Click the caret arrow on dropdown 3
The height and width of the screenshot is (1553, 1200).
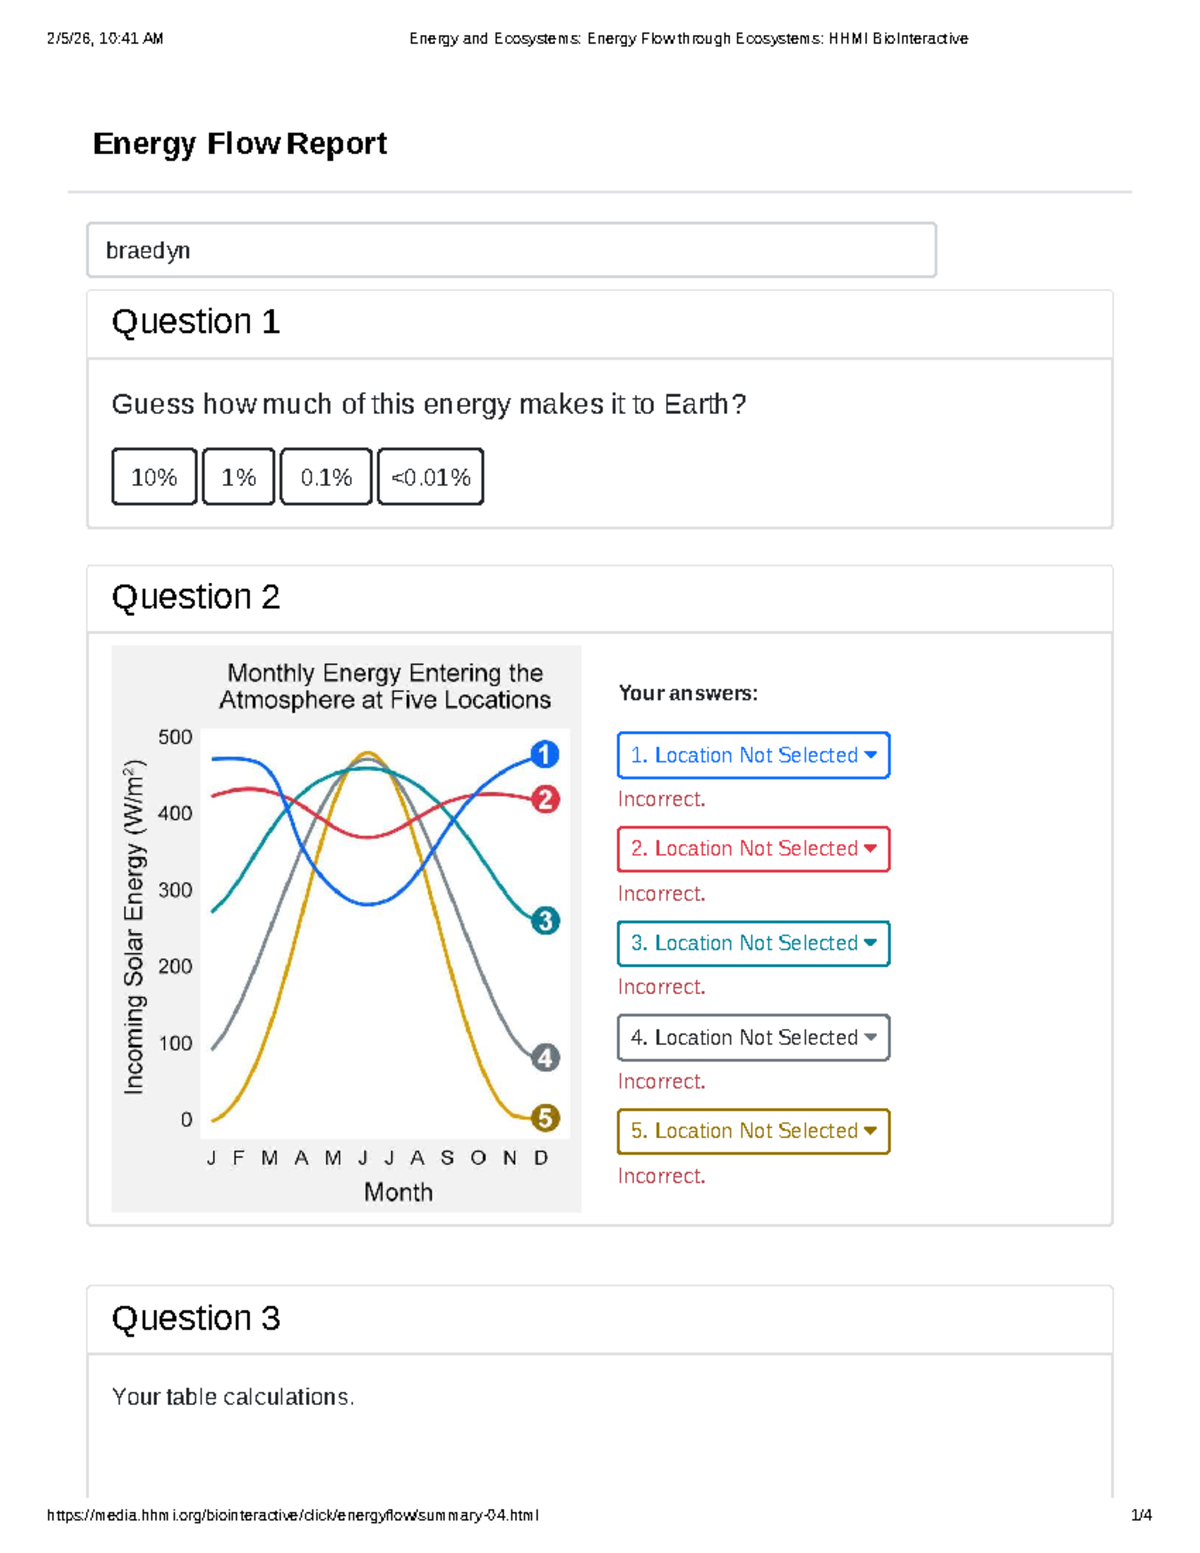(870, 943)
